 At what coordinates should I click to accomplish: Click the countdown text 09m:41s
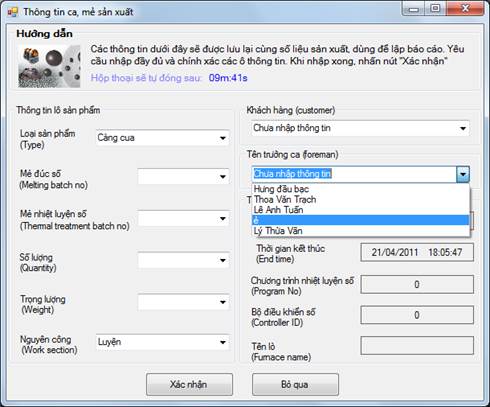point(228,78)
